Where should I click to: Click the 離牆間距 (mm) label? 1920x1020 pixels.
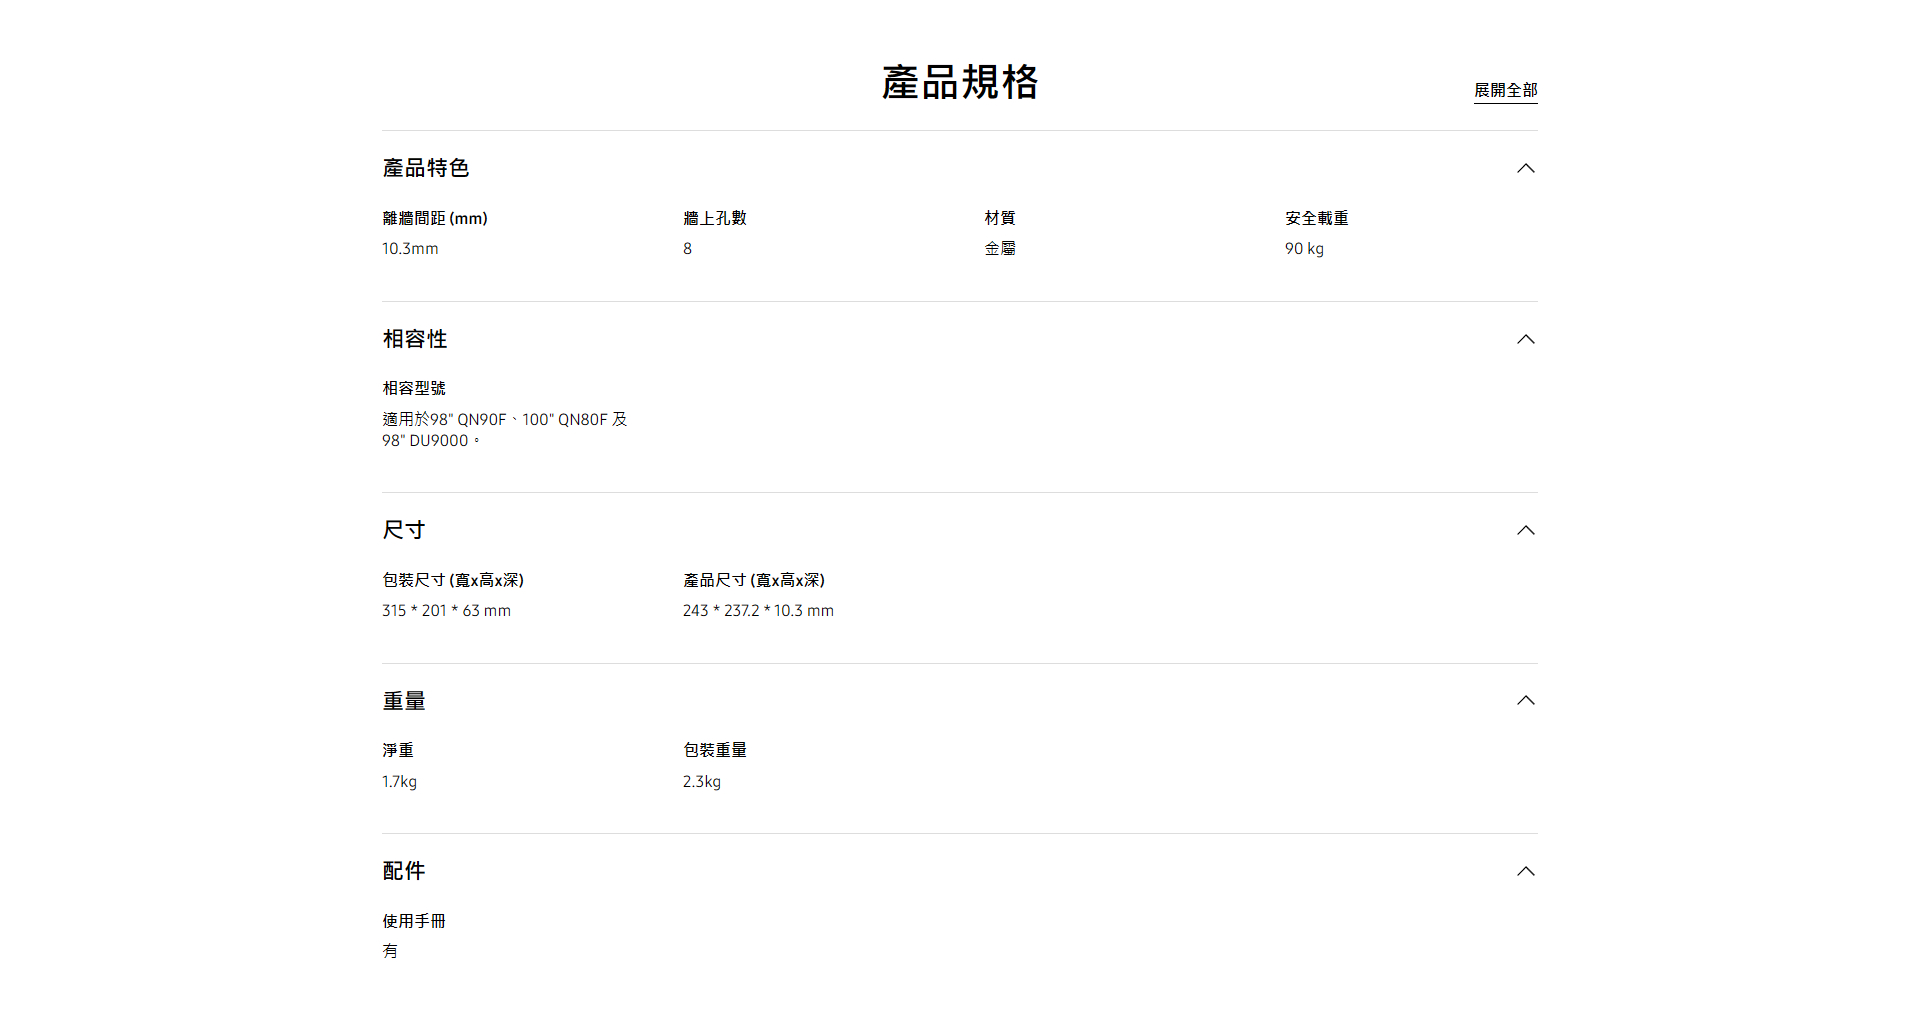pyautogui.click(x=435, y=218)
